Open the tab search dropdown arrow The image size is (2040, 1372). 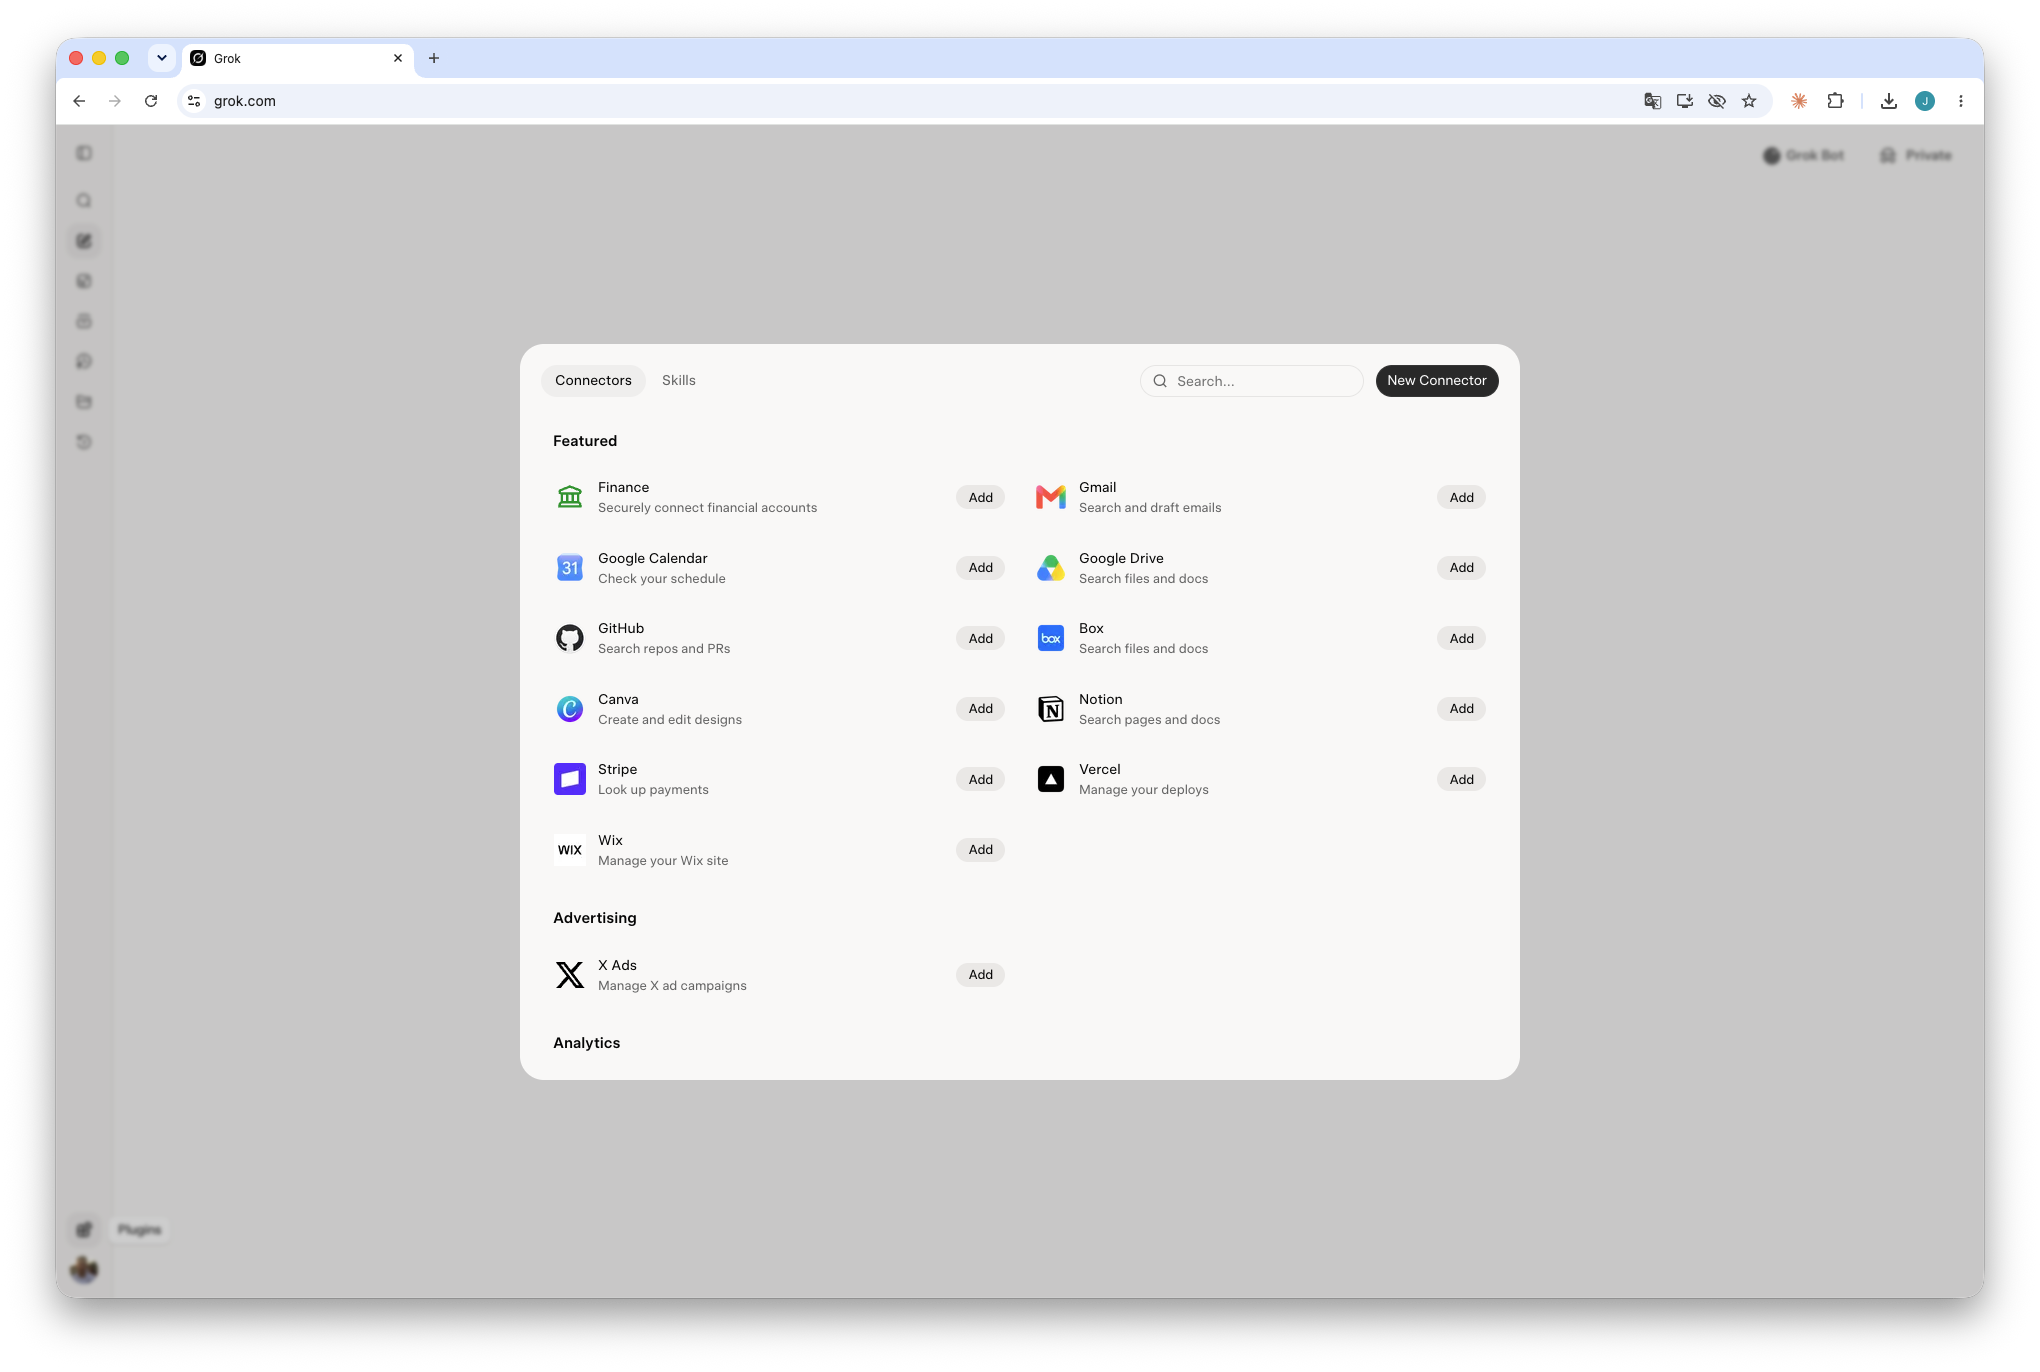click(x=162, y=58)
